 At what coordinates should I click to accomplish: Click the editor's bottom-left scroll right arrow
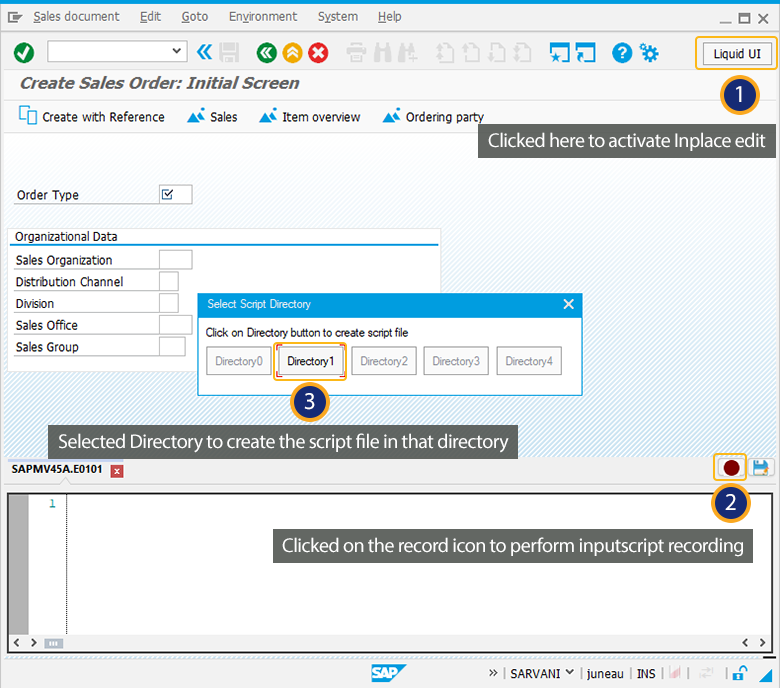pyautogui.click(x=33, y=642)
